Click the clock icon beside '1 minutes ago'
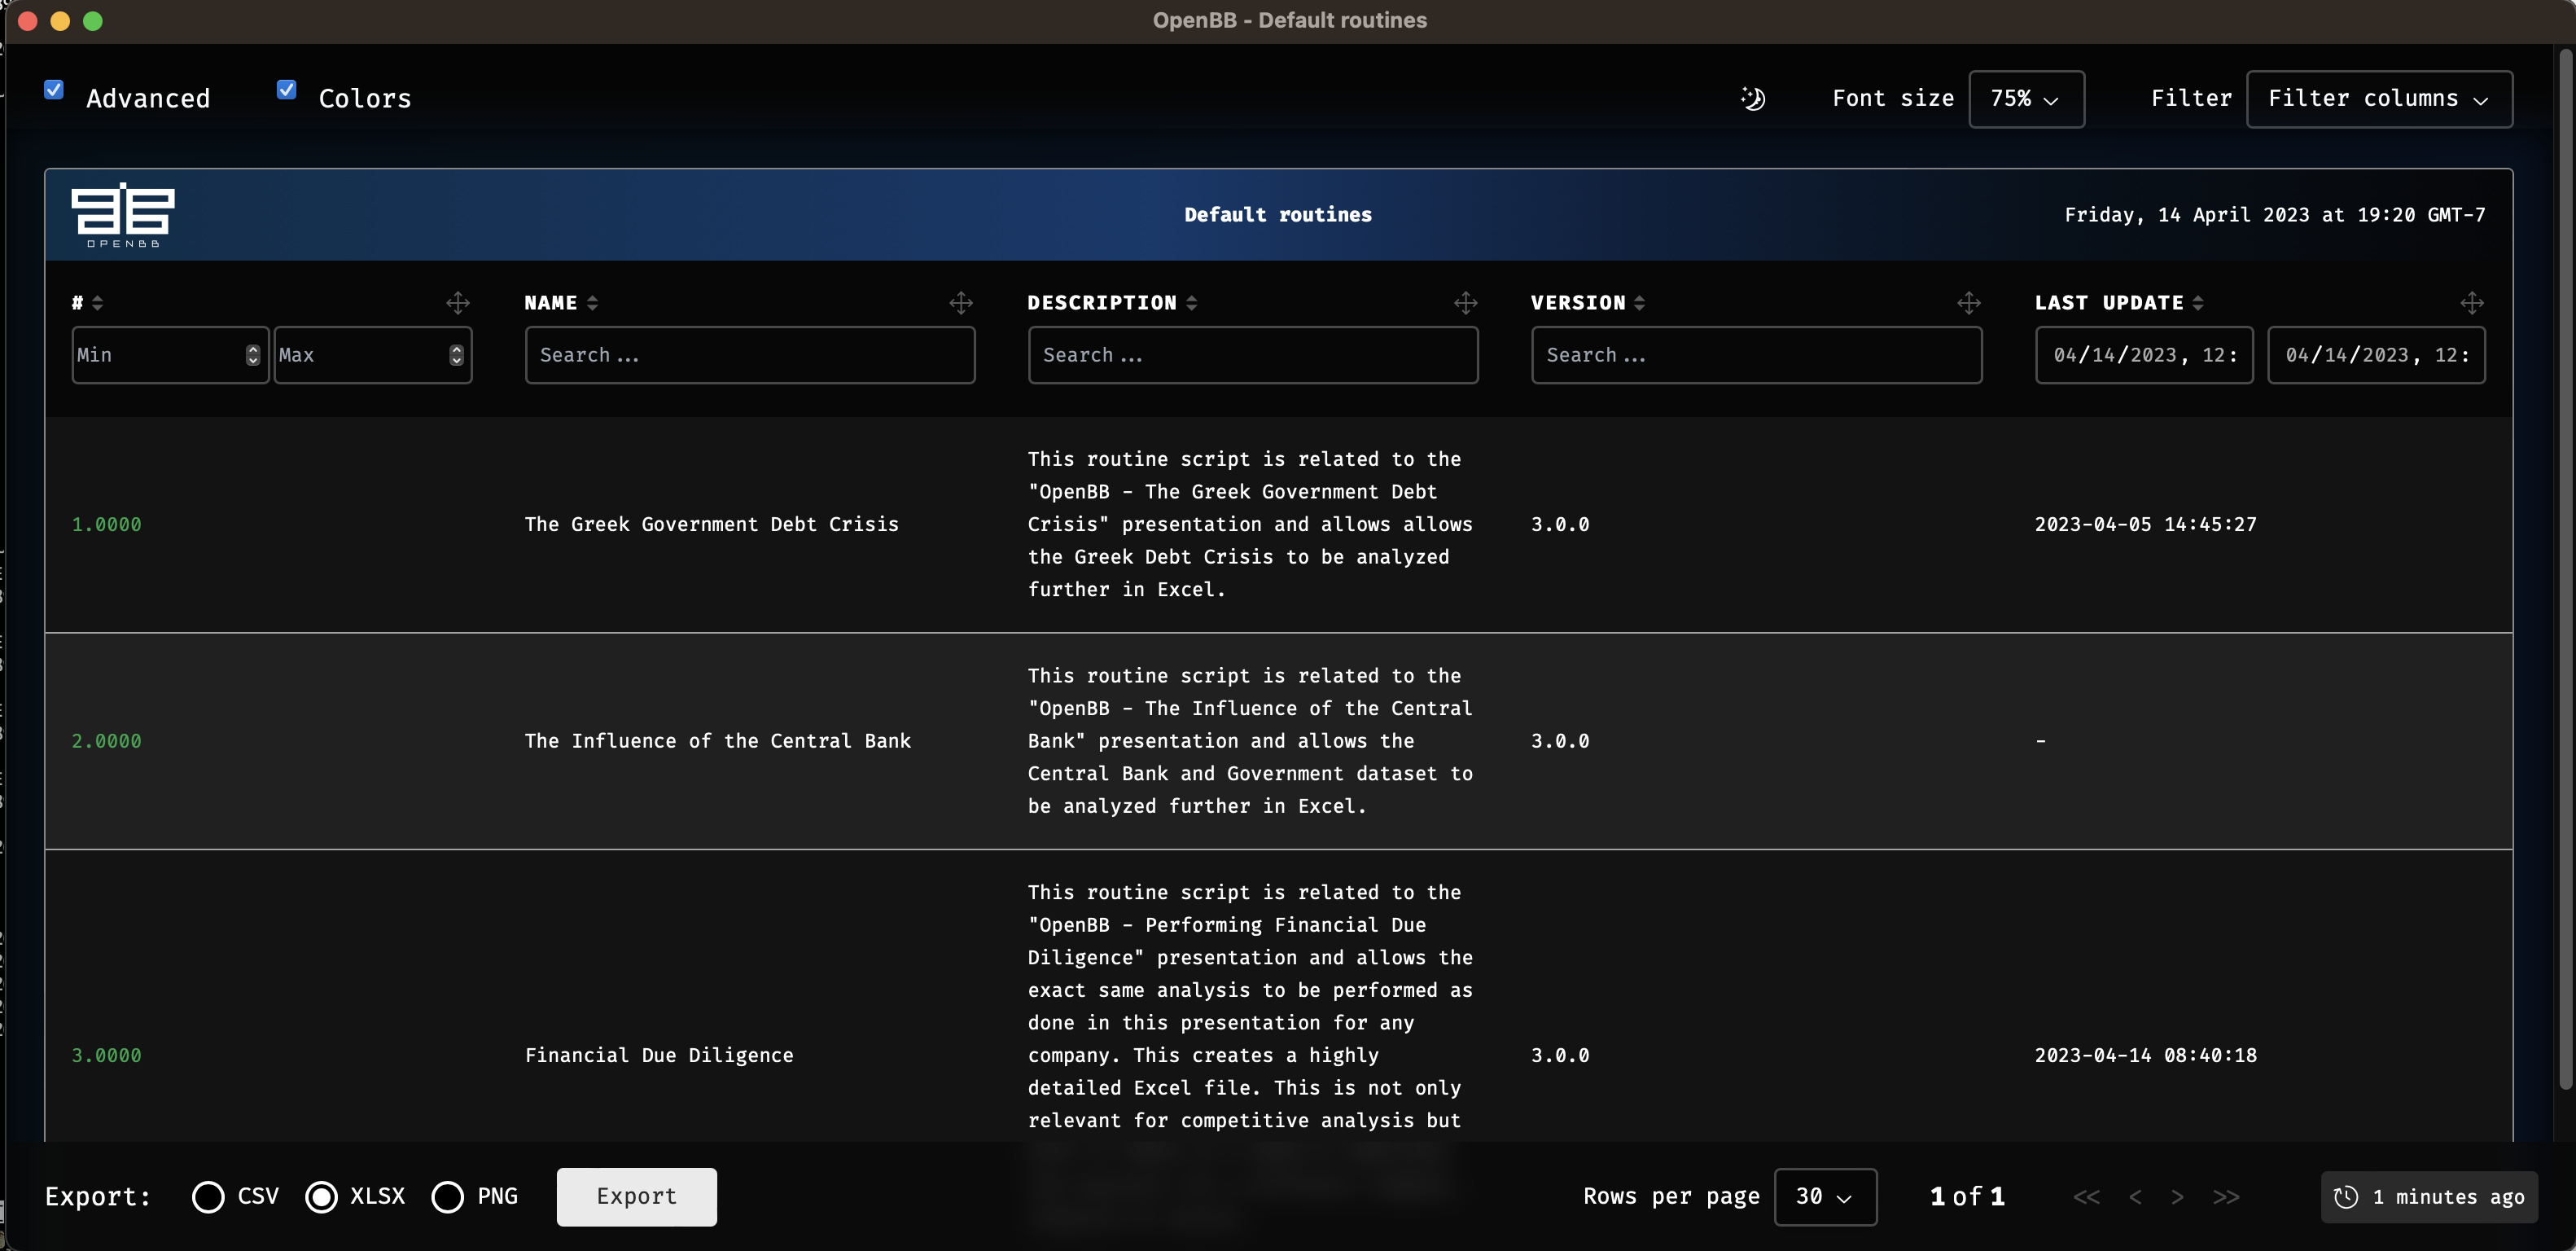The image size is (2576, 1251). click(2346, 1197)
